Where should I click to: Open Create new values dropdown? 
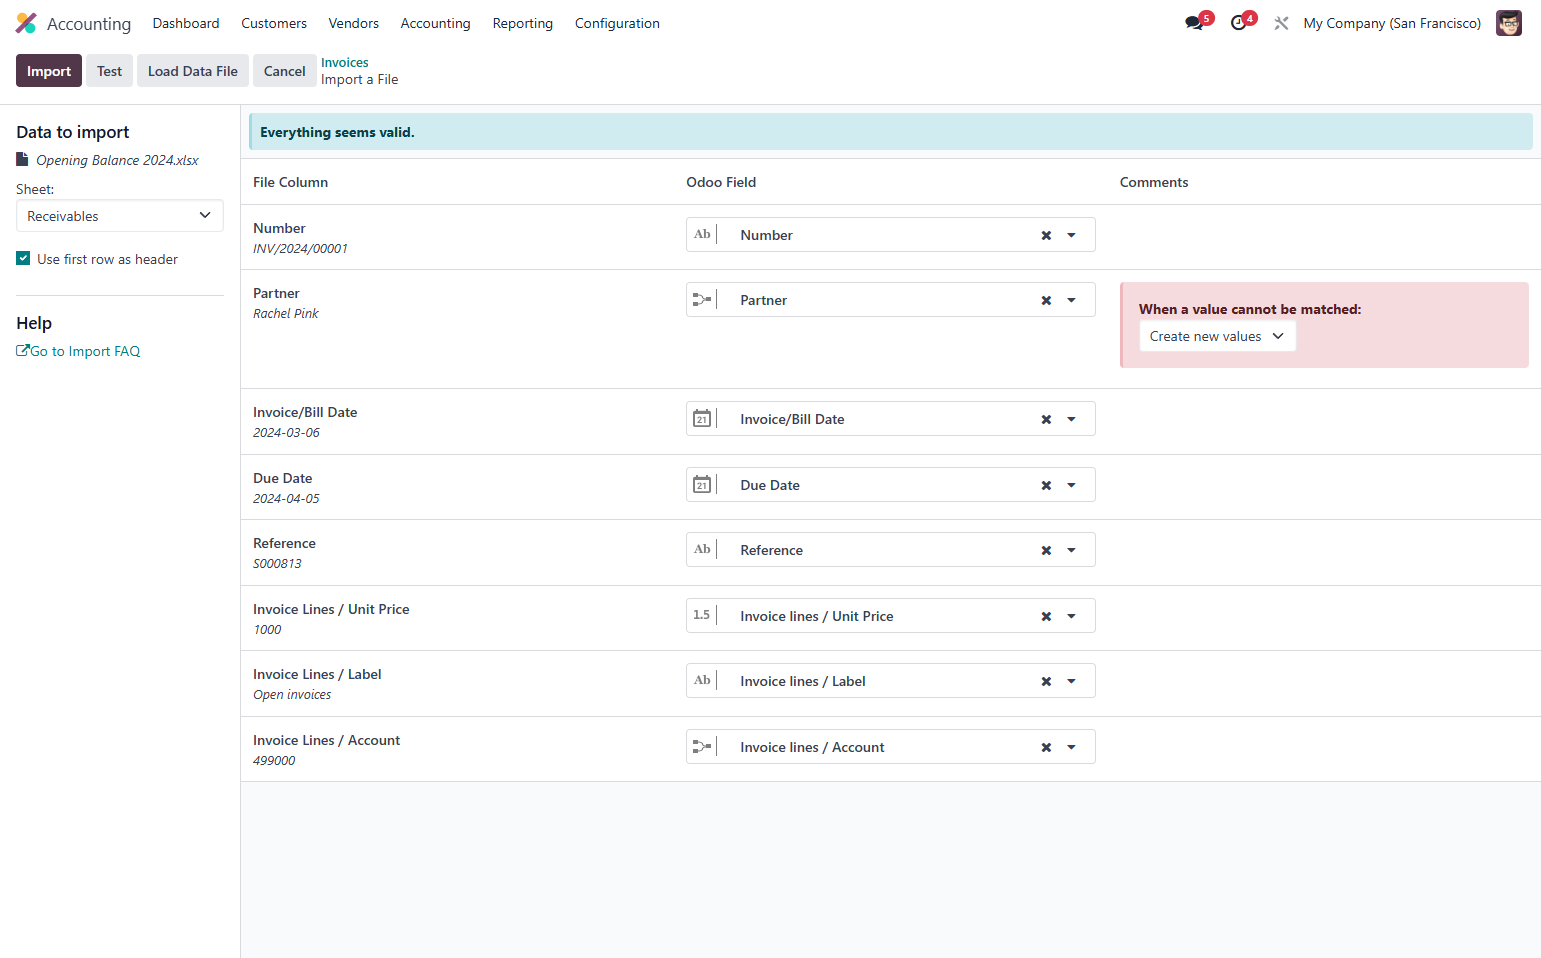(x=1217, y=336)
